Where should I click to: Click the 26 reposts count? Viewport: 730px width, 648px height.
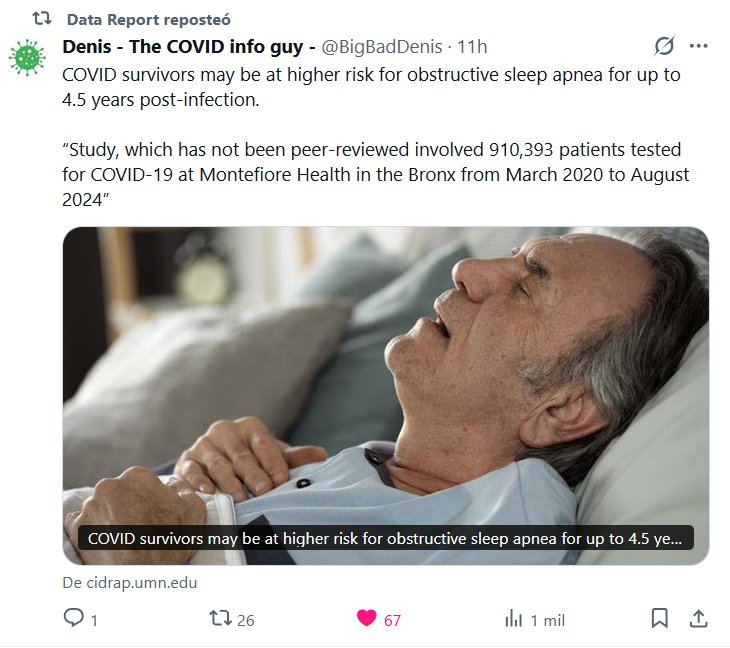click(245, 620)
